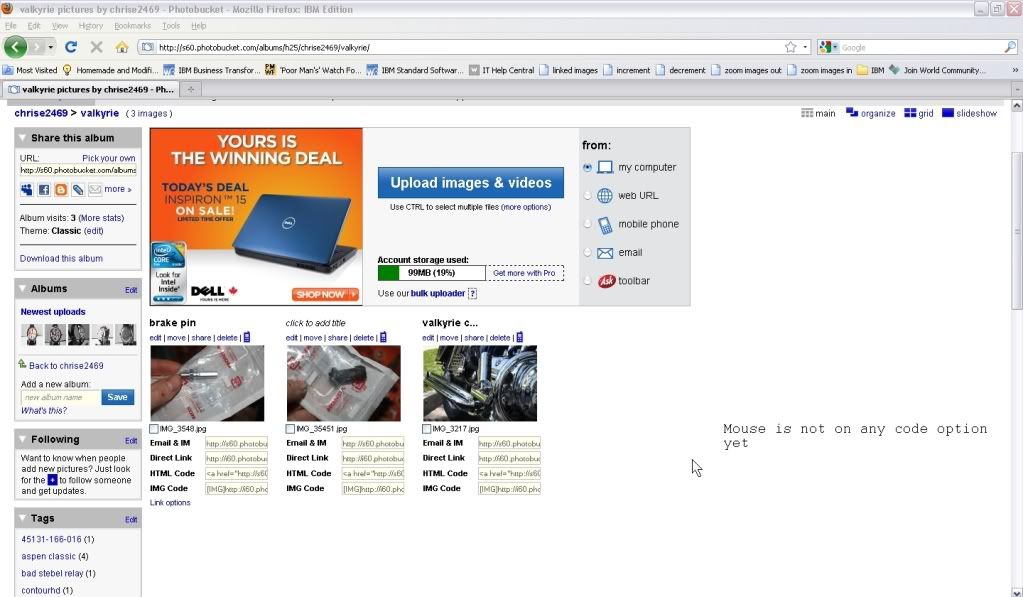Screen dimensions: 1023x597
Task: Click the page vertical scrollbar thumb
Action: tap(1016, 230)
